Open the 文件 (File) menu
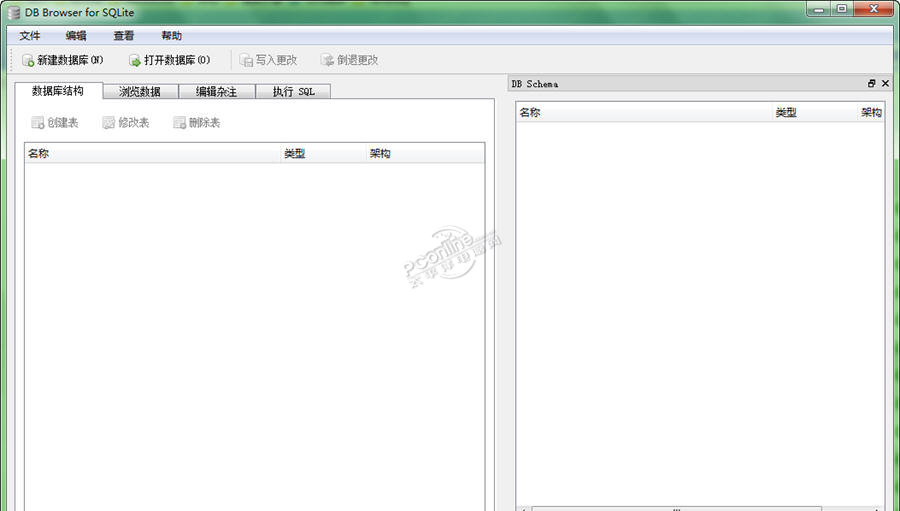Image resolution: width=900 pixels, height=511 pixels. [x=30, y=36]
